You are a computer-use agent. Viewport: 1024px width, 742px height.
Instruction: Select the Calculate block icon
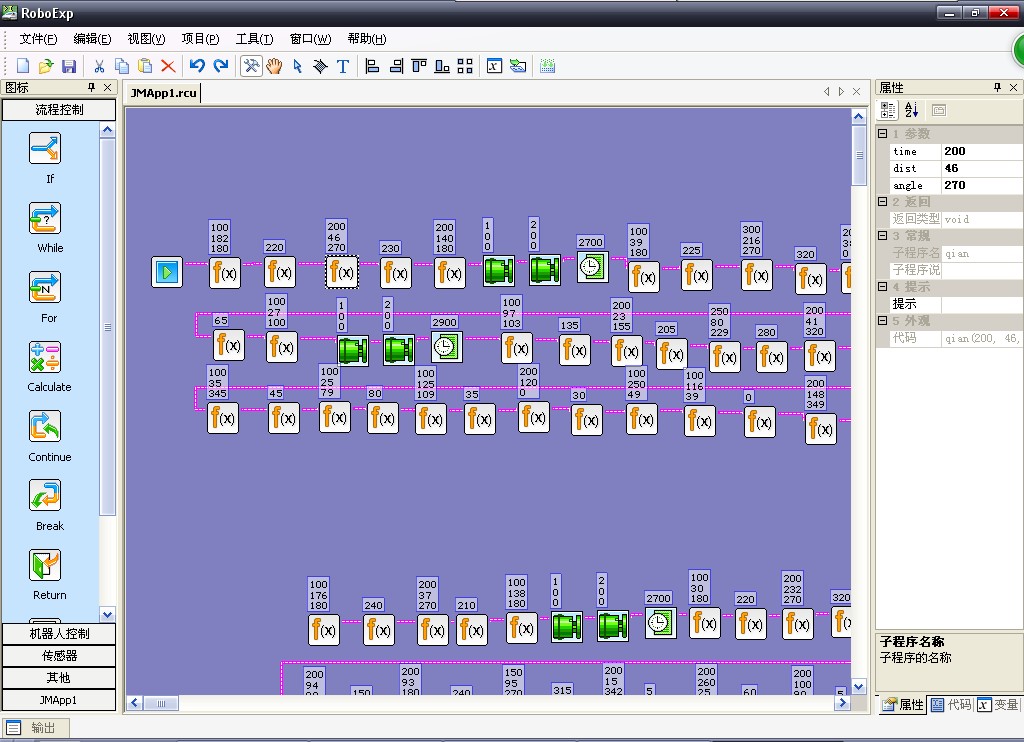point(46,357)
